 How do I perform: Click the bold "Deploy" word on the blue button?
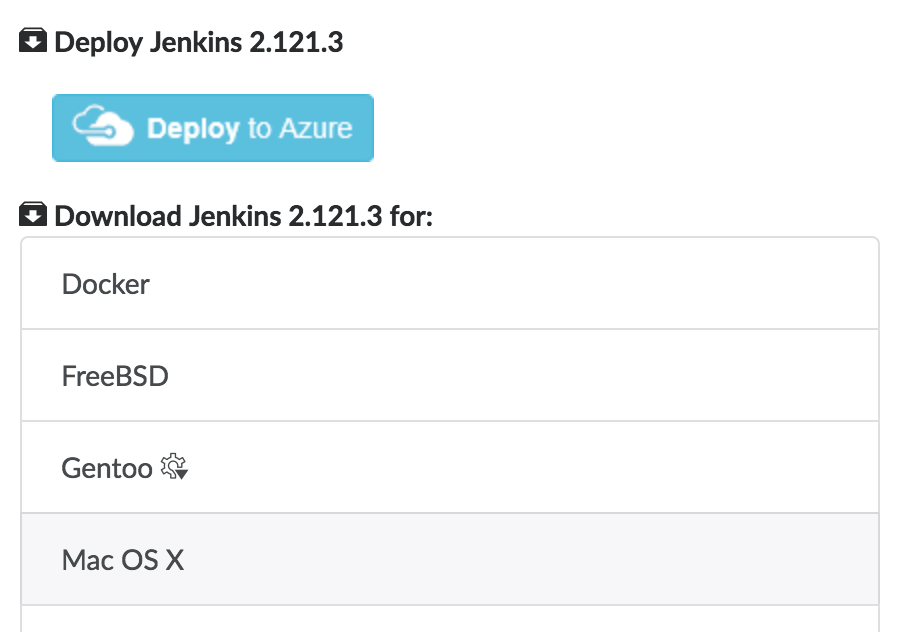193,129
